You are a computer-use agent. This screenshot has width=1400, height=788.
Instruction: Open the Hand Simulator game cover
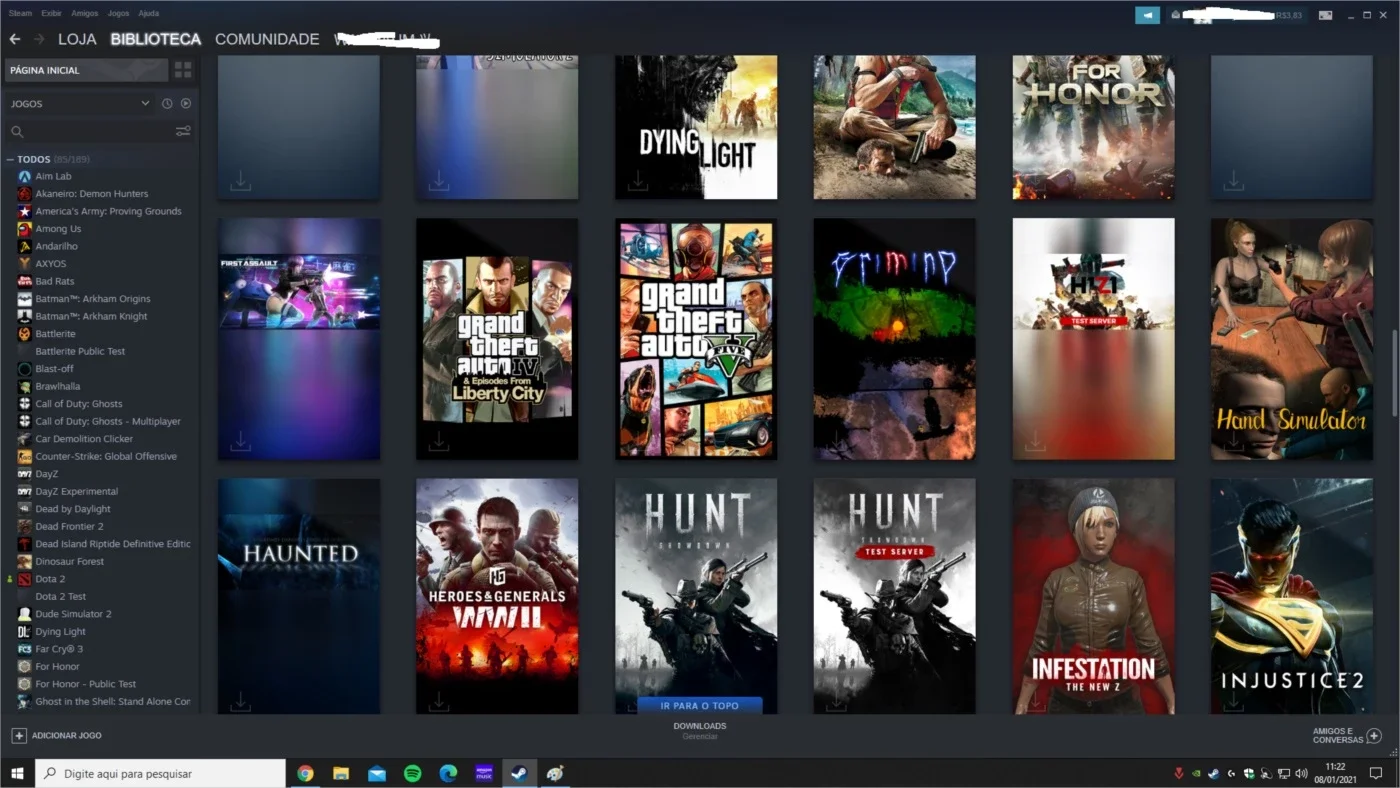click(1291, 339)
